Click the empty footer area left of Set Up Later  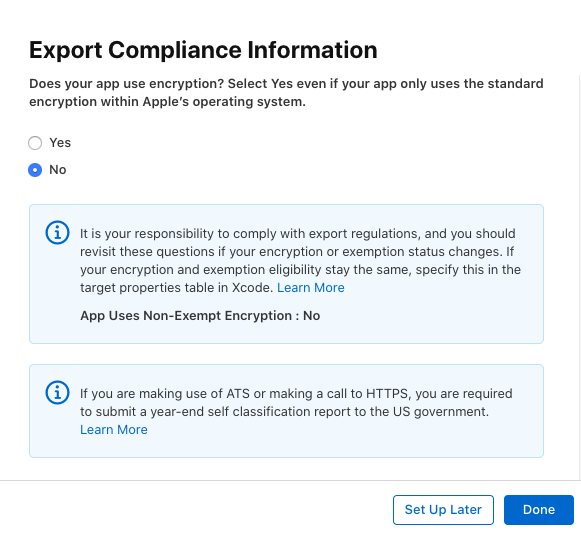196,510
